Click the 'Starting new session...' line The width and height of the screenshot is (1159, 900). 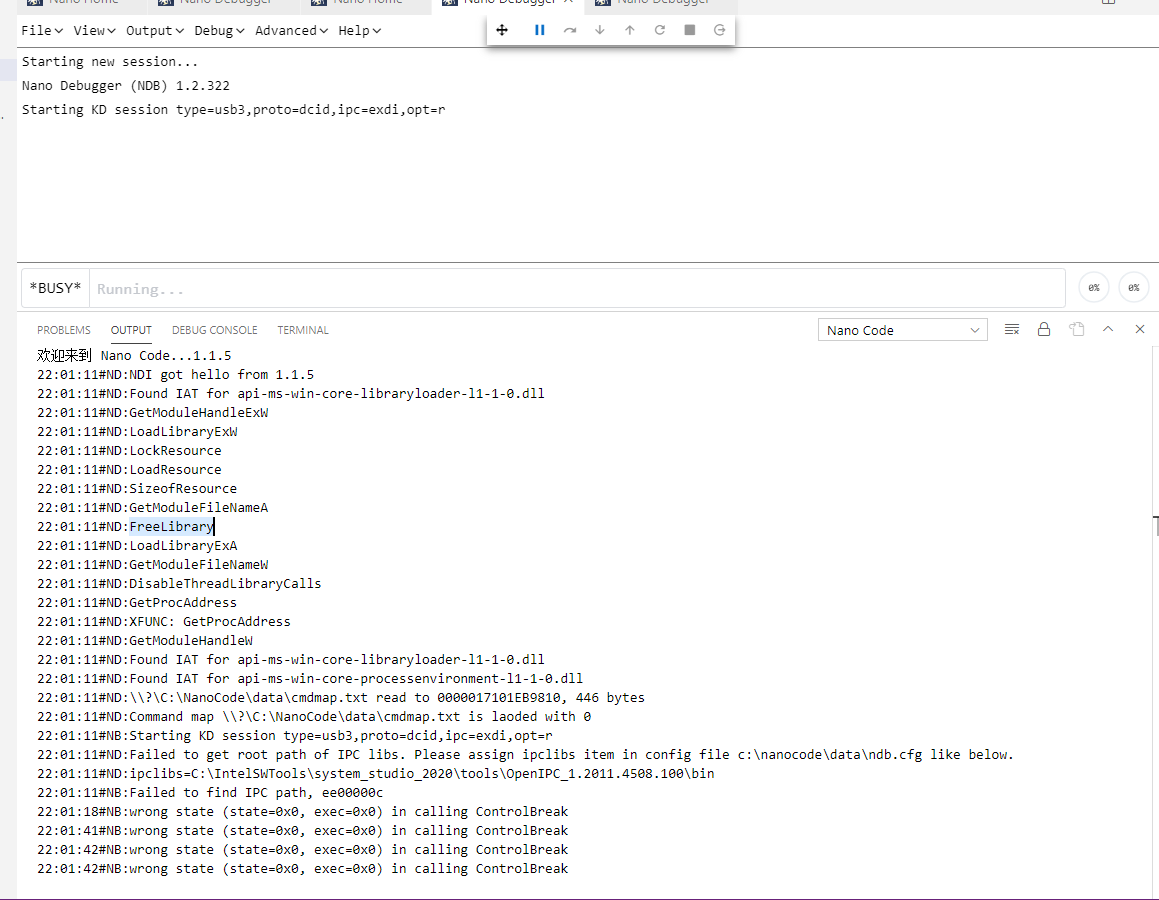[x=110, y=61]
